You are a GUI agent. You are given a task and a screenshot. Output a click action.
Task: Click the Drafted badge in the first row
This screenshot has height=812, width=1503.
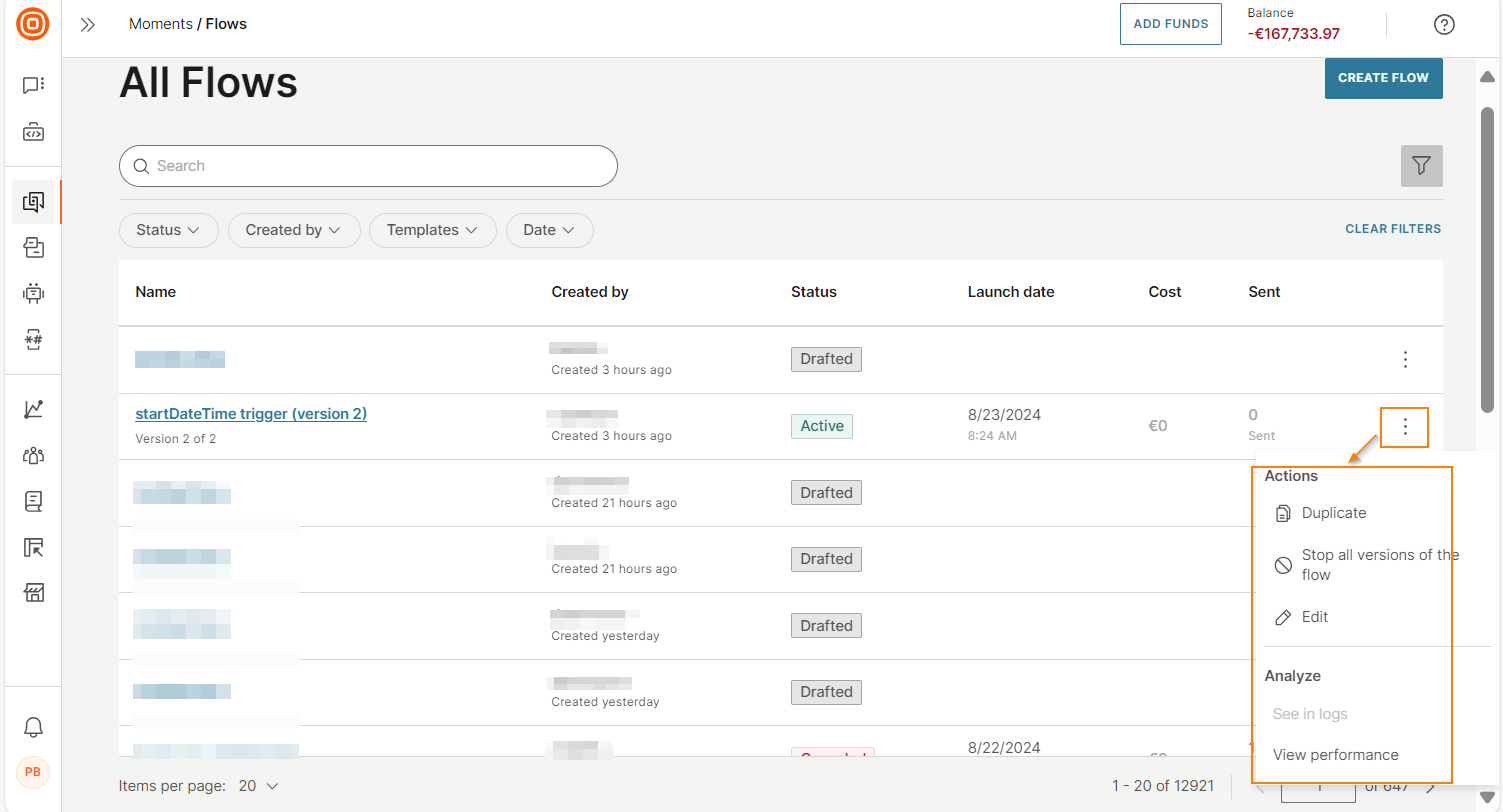[x=826, y=359]
